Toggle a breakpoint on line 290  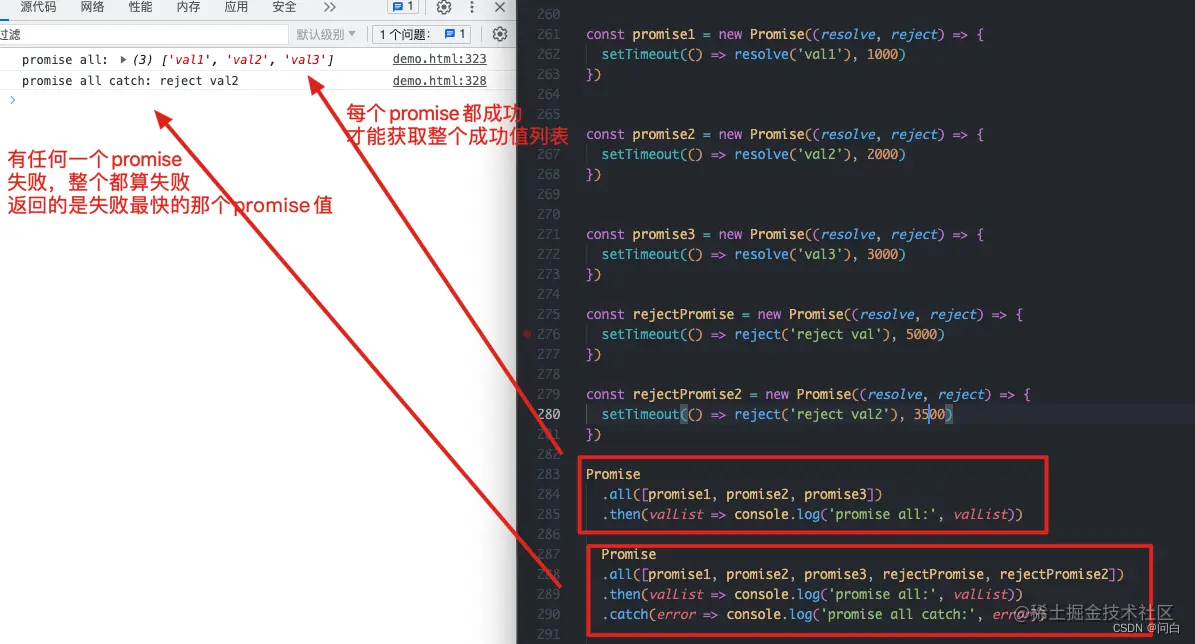(549, 614)
